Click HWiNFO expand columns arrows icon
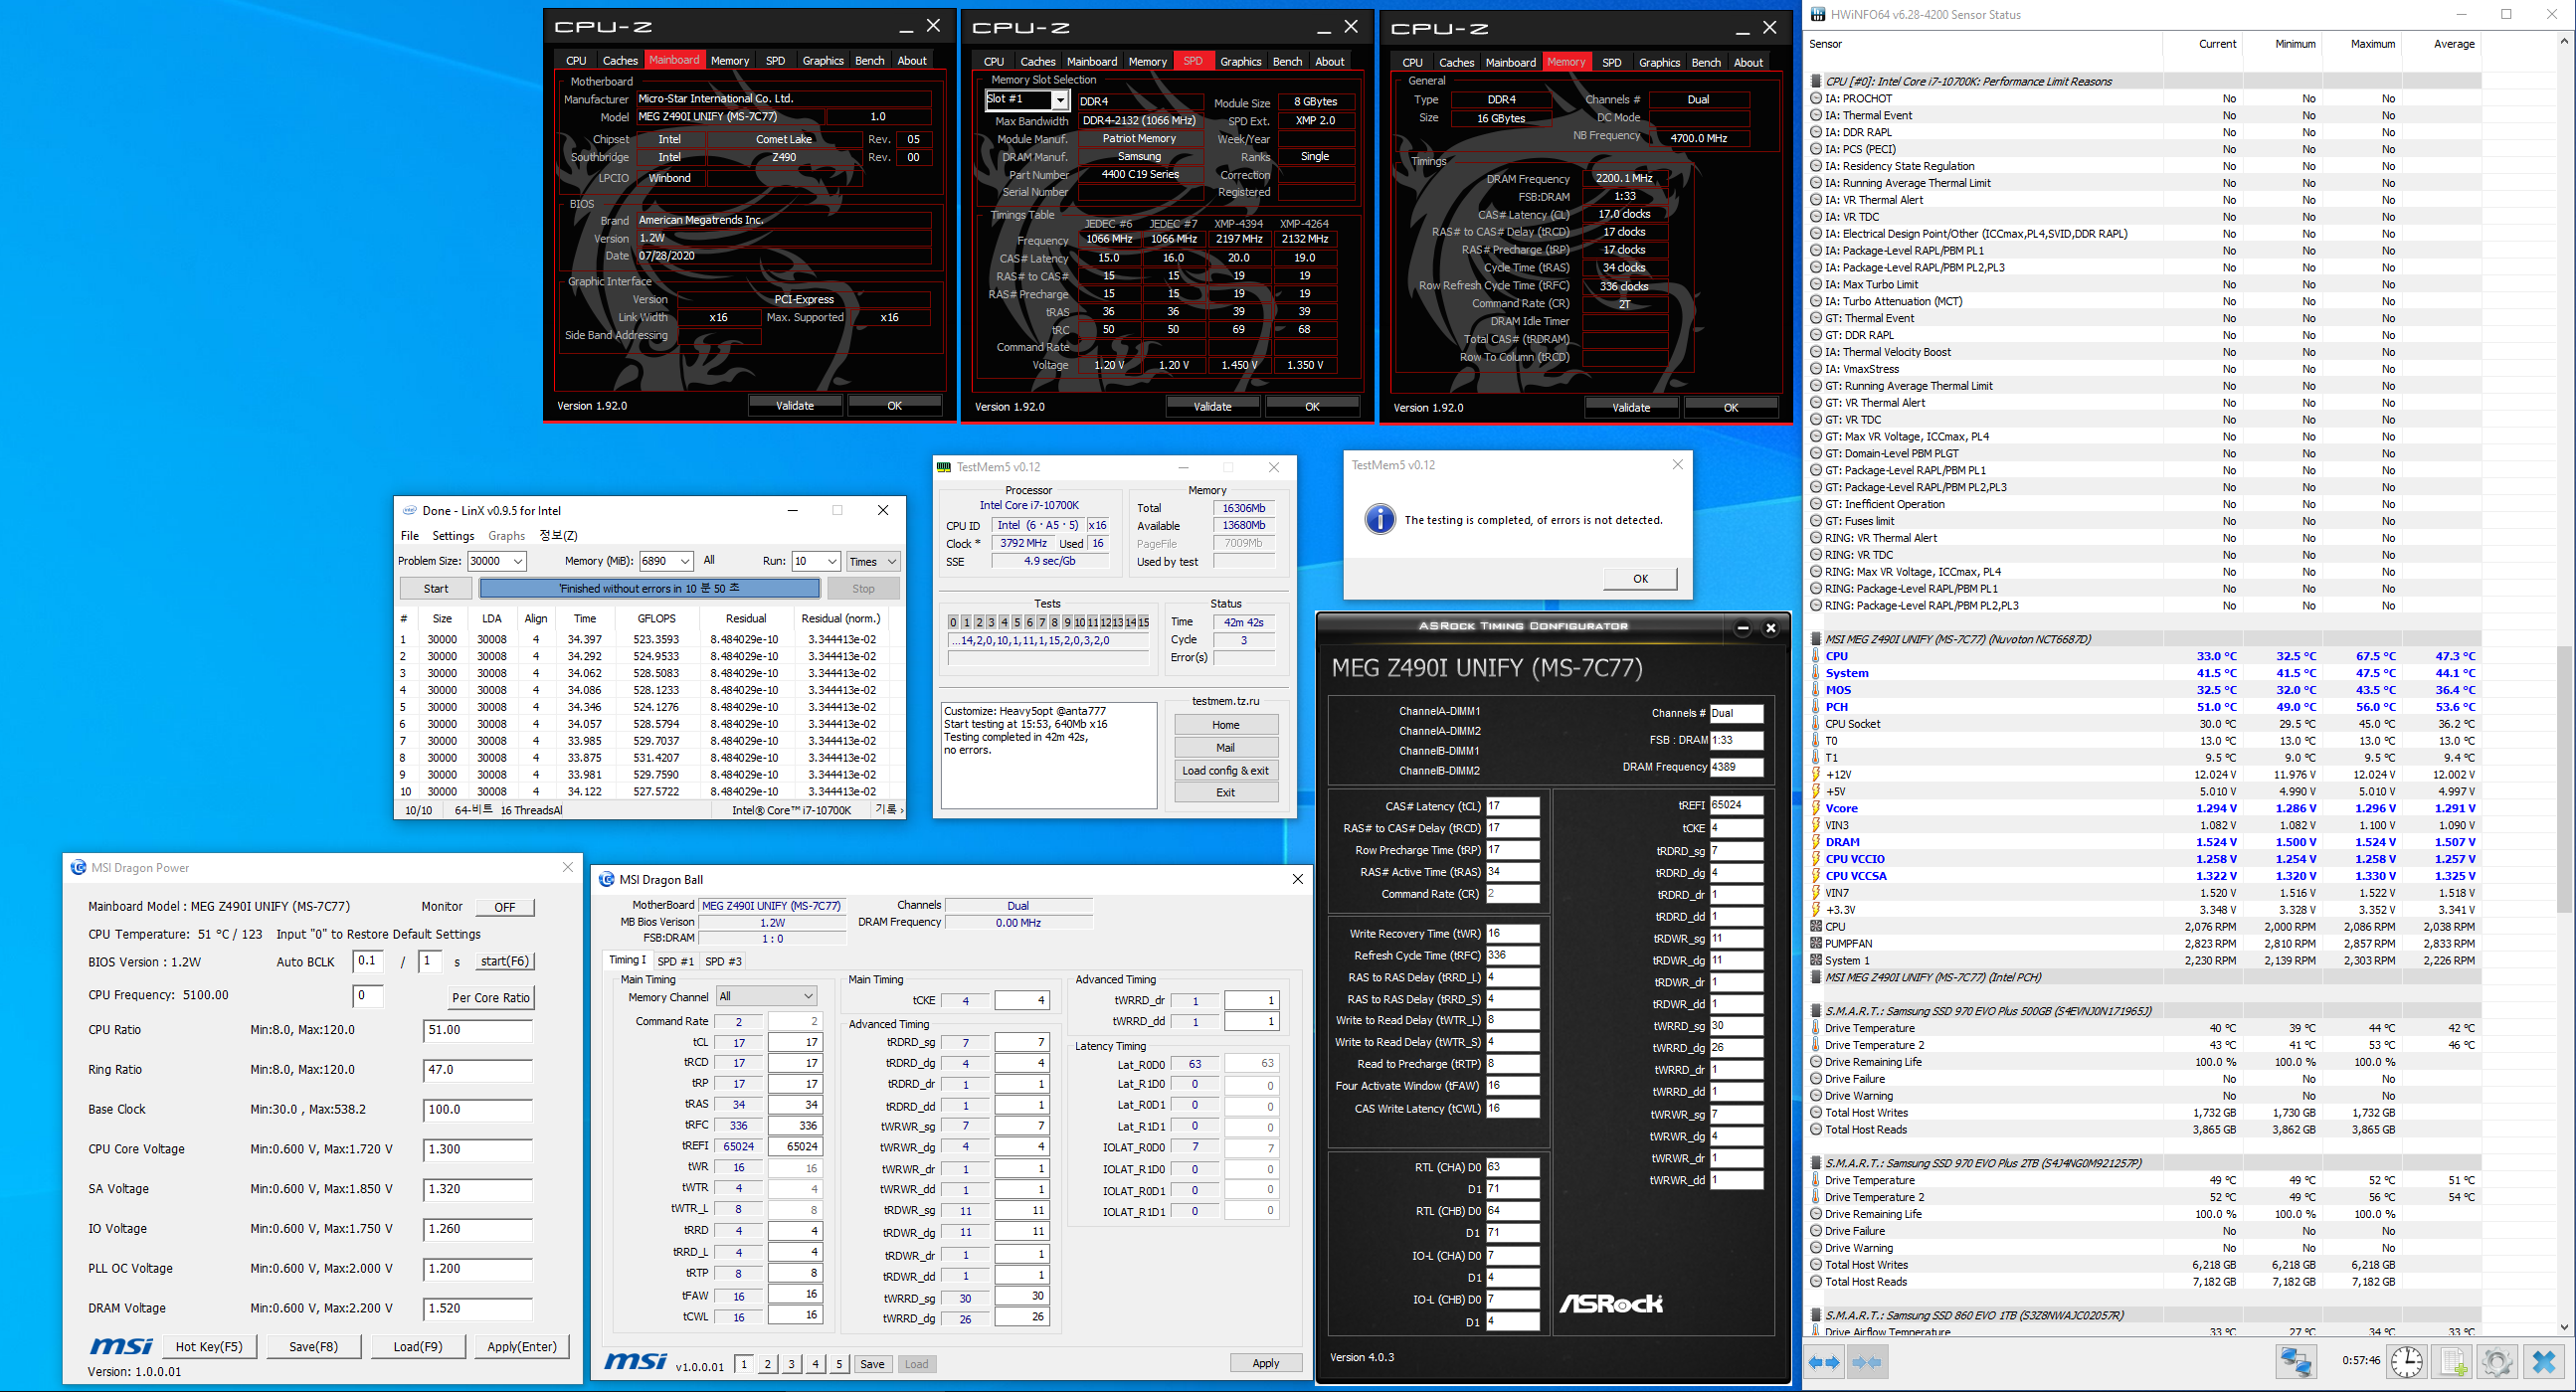Image resolution: width=2576 pixels, height=1392 pixels. (1825, 1362)
